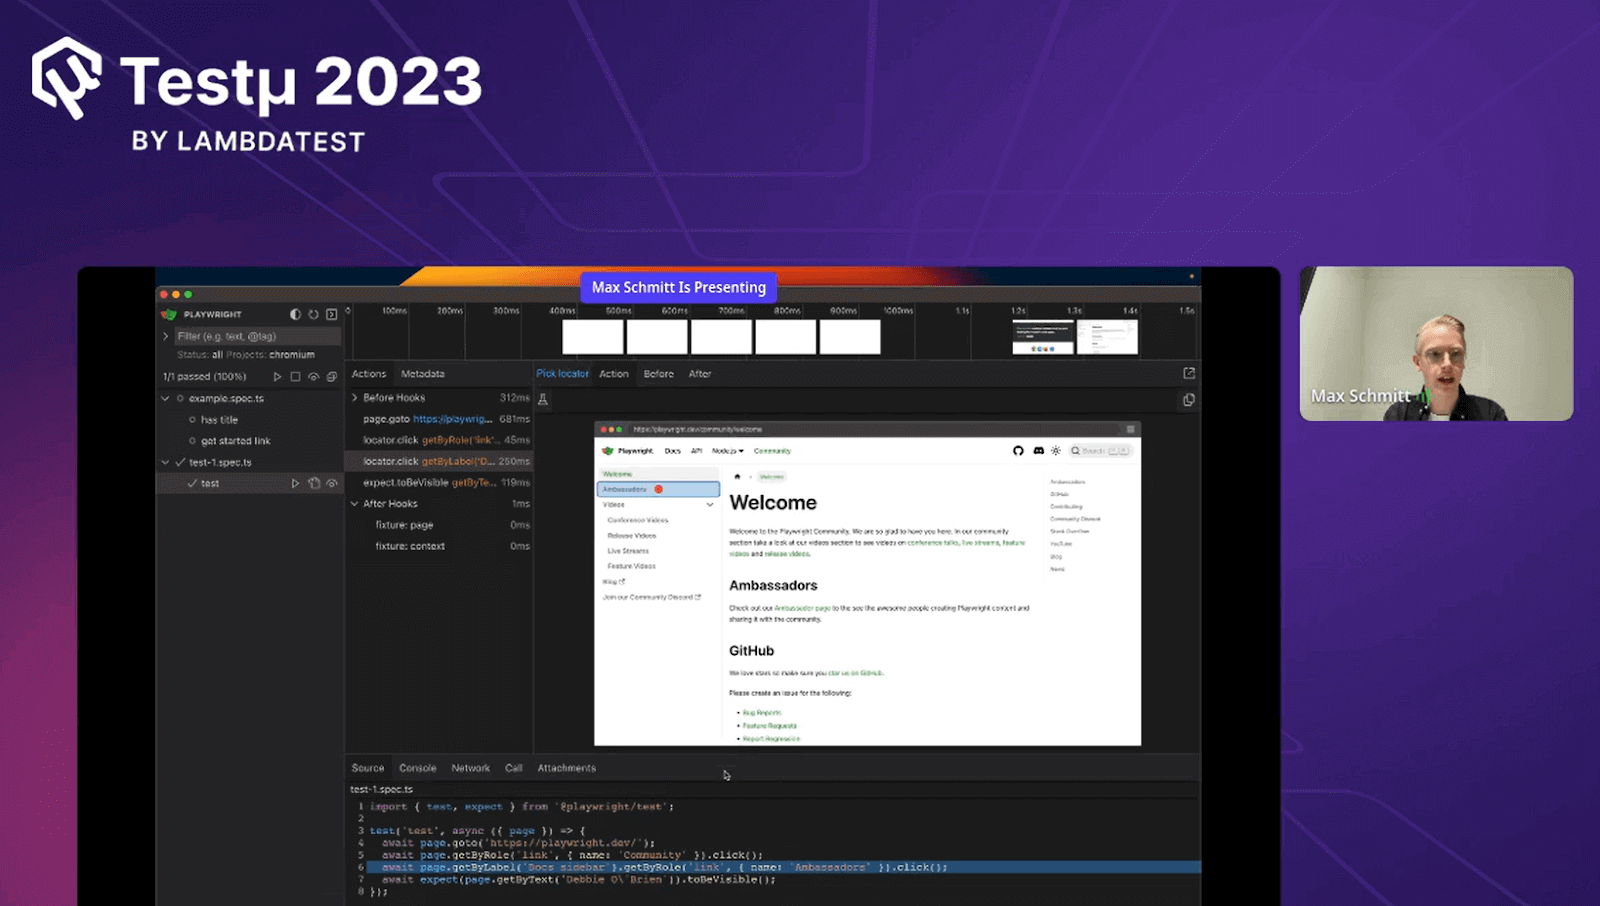Click the reload tests icon
Viewport: 1600px width, 906px height.
click(x=313, y=314)
